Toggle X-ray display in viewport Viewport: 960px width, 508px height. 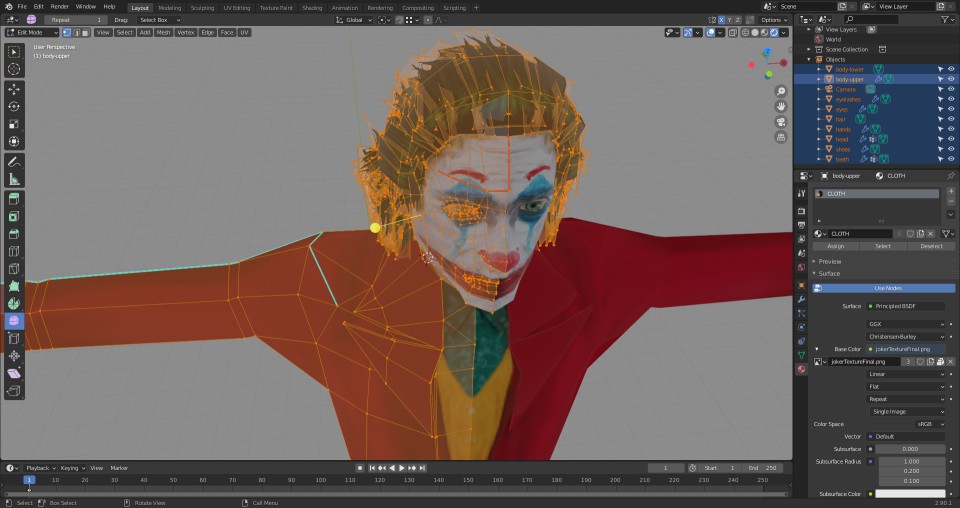pos(733,32)
